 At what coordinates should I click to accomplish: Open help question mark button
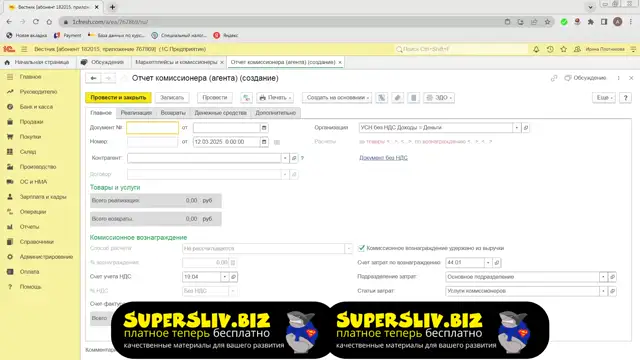tap(625, 98)
